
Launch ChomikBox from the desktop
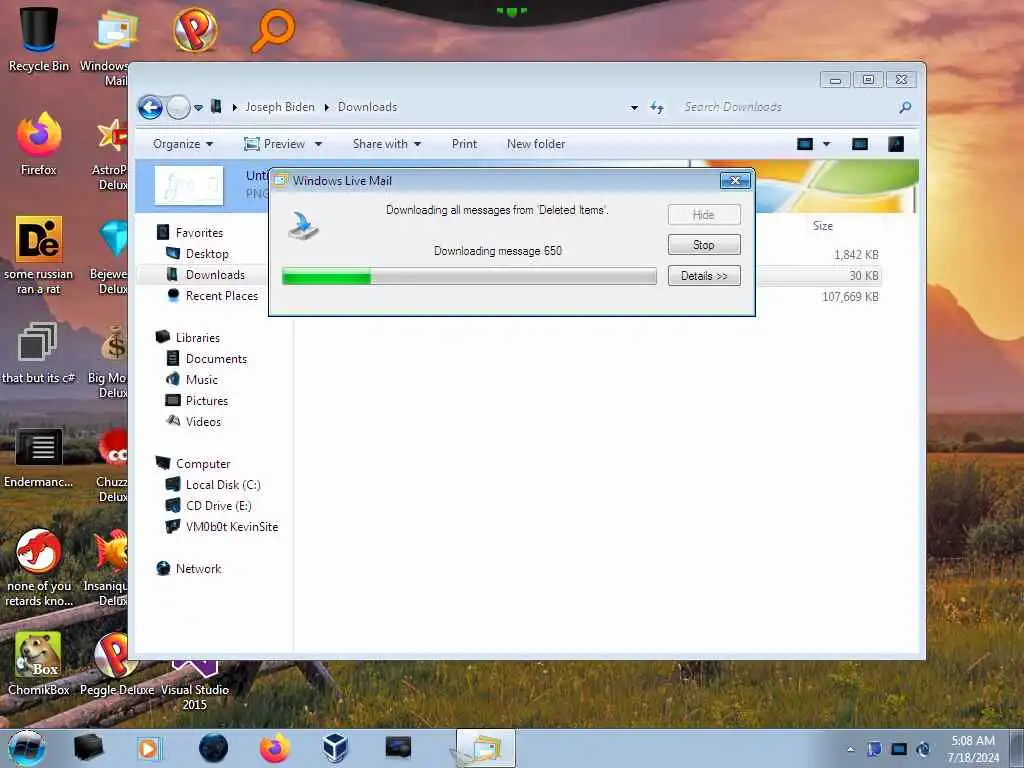pyautogui.click(x=39, y=664)
